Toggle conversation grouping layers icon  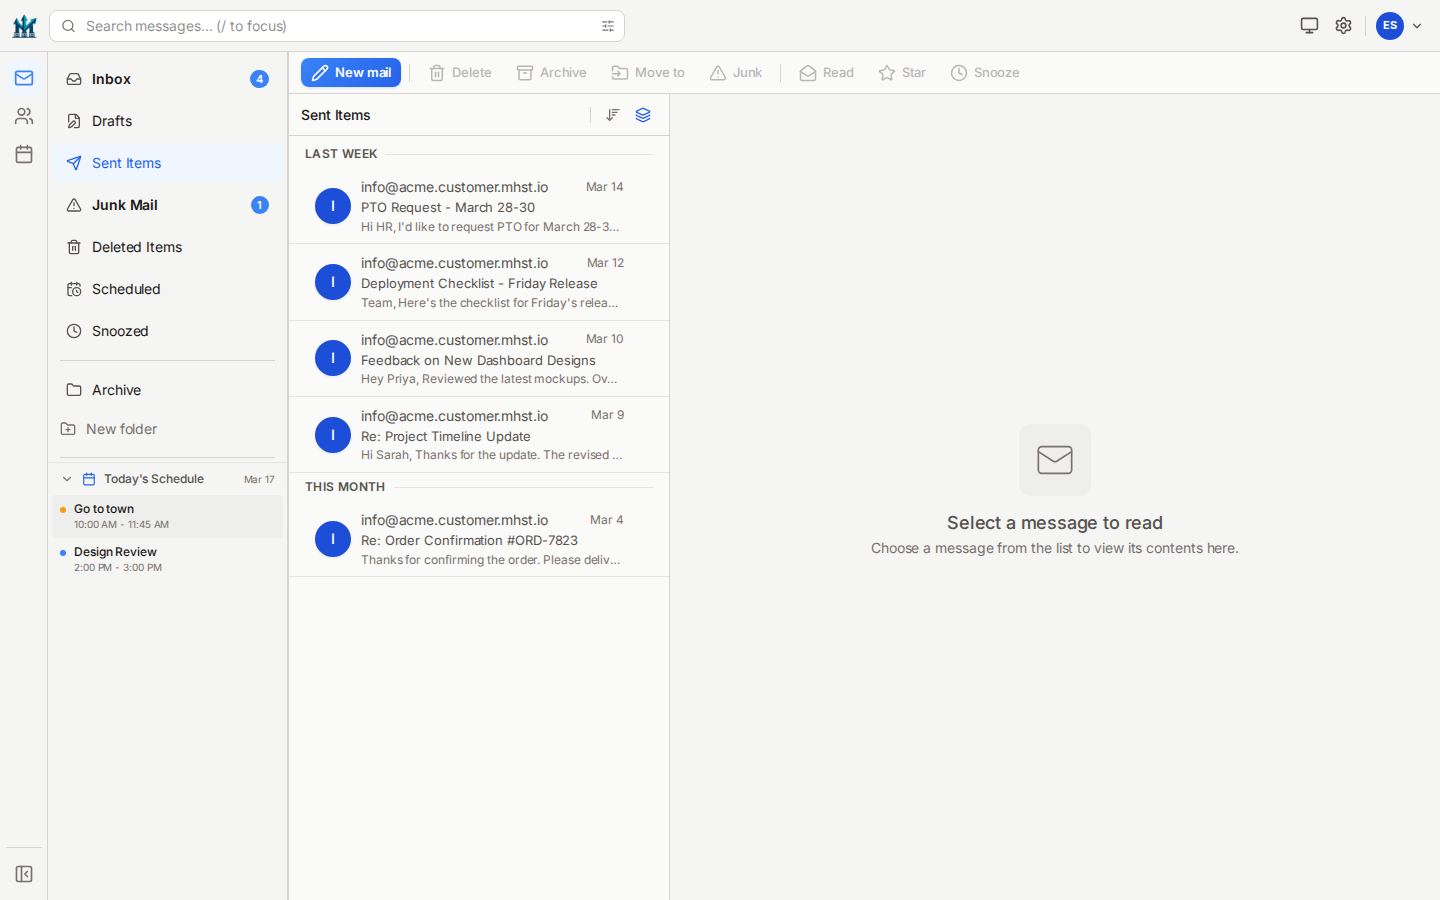tap(643, 115)
